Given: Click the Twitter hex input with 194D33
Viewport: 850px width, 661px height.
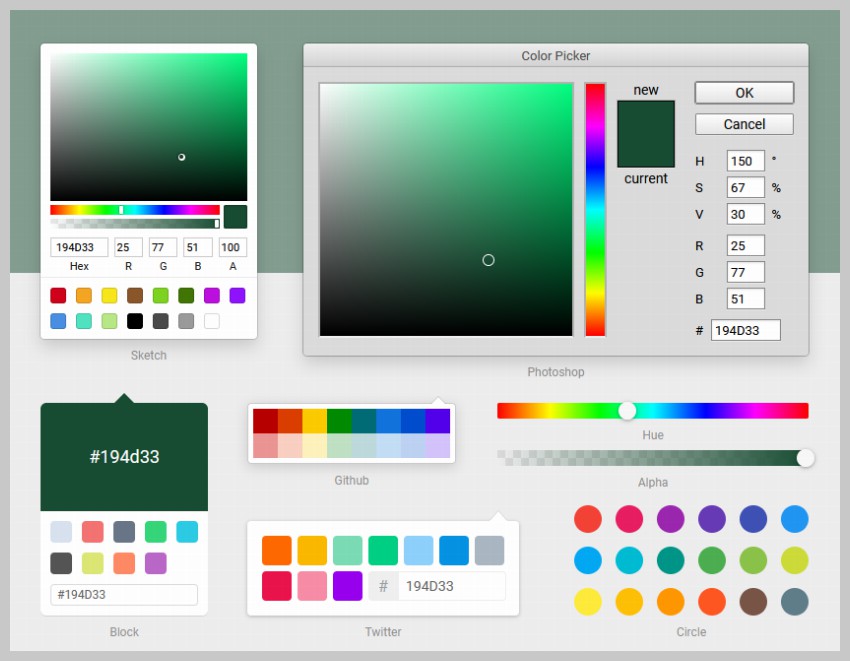Looking at the screenshot, I should (x=450, y=586).
